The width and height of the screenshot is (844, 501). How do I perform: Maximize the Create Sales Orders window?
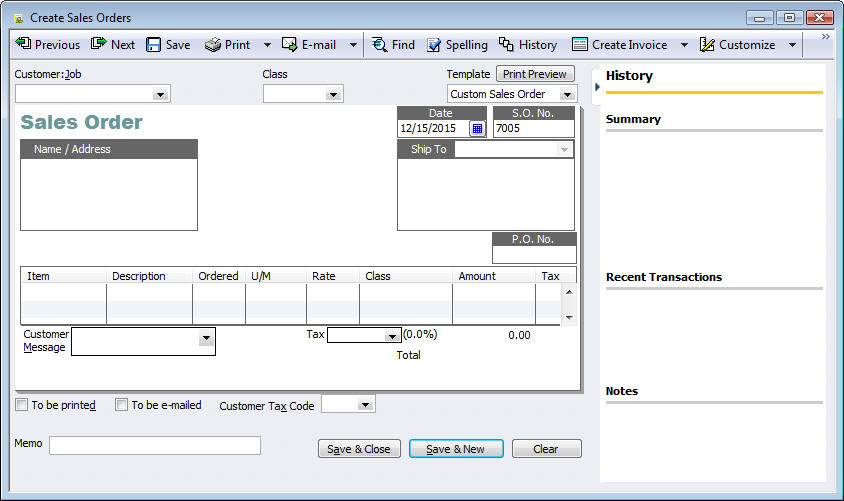click(x=789, y=18)
